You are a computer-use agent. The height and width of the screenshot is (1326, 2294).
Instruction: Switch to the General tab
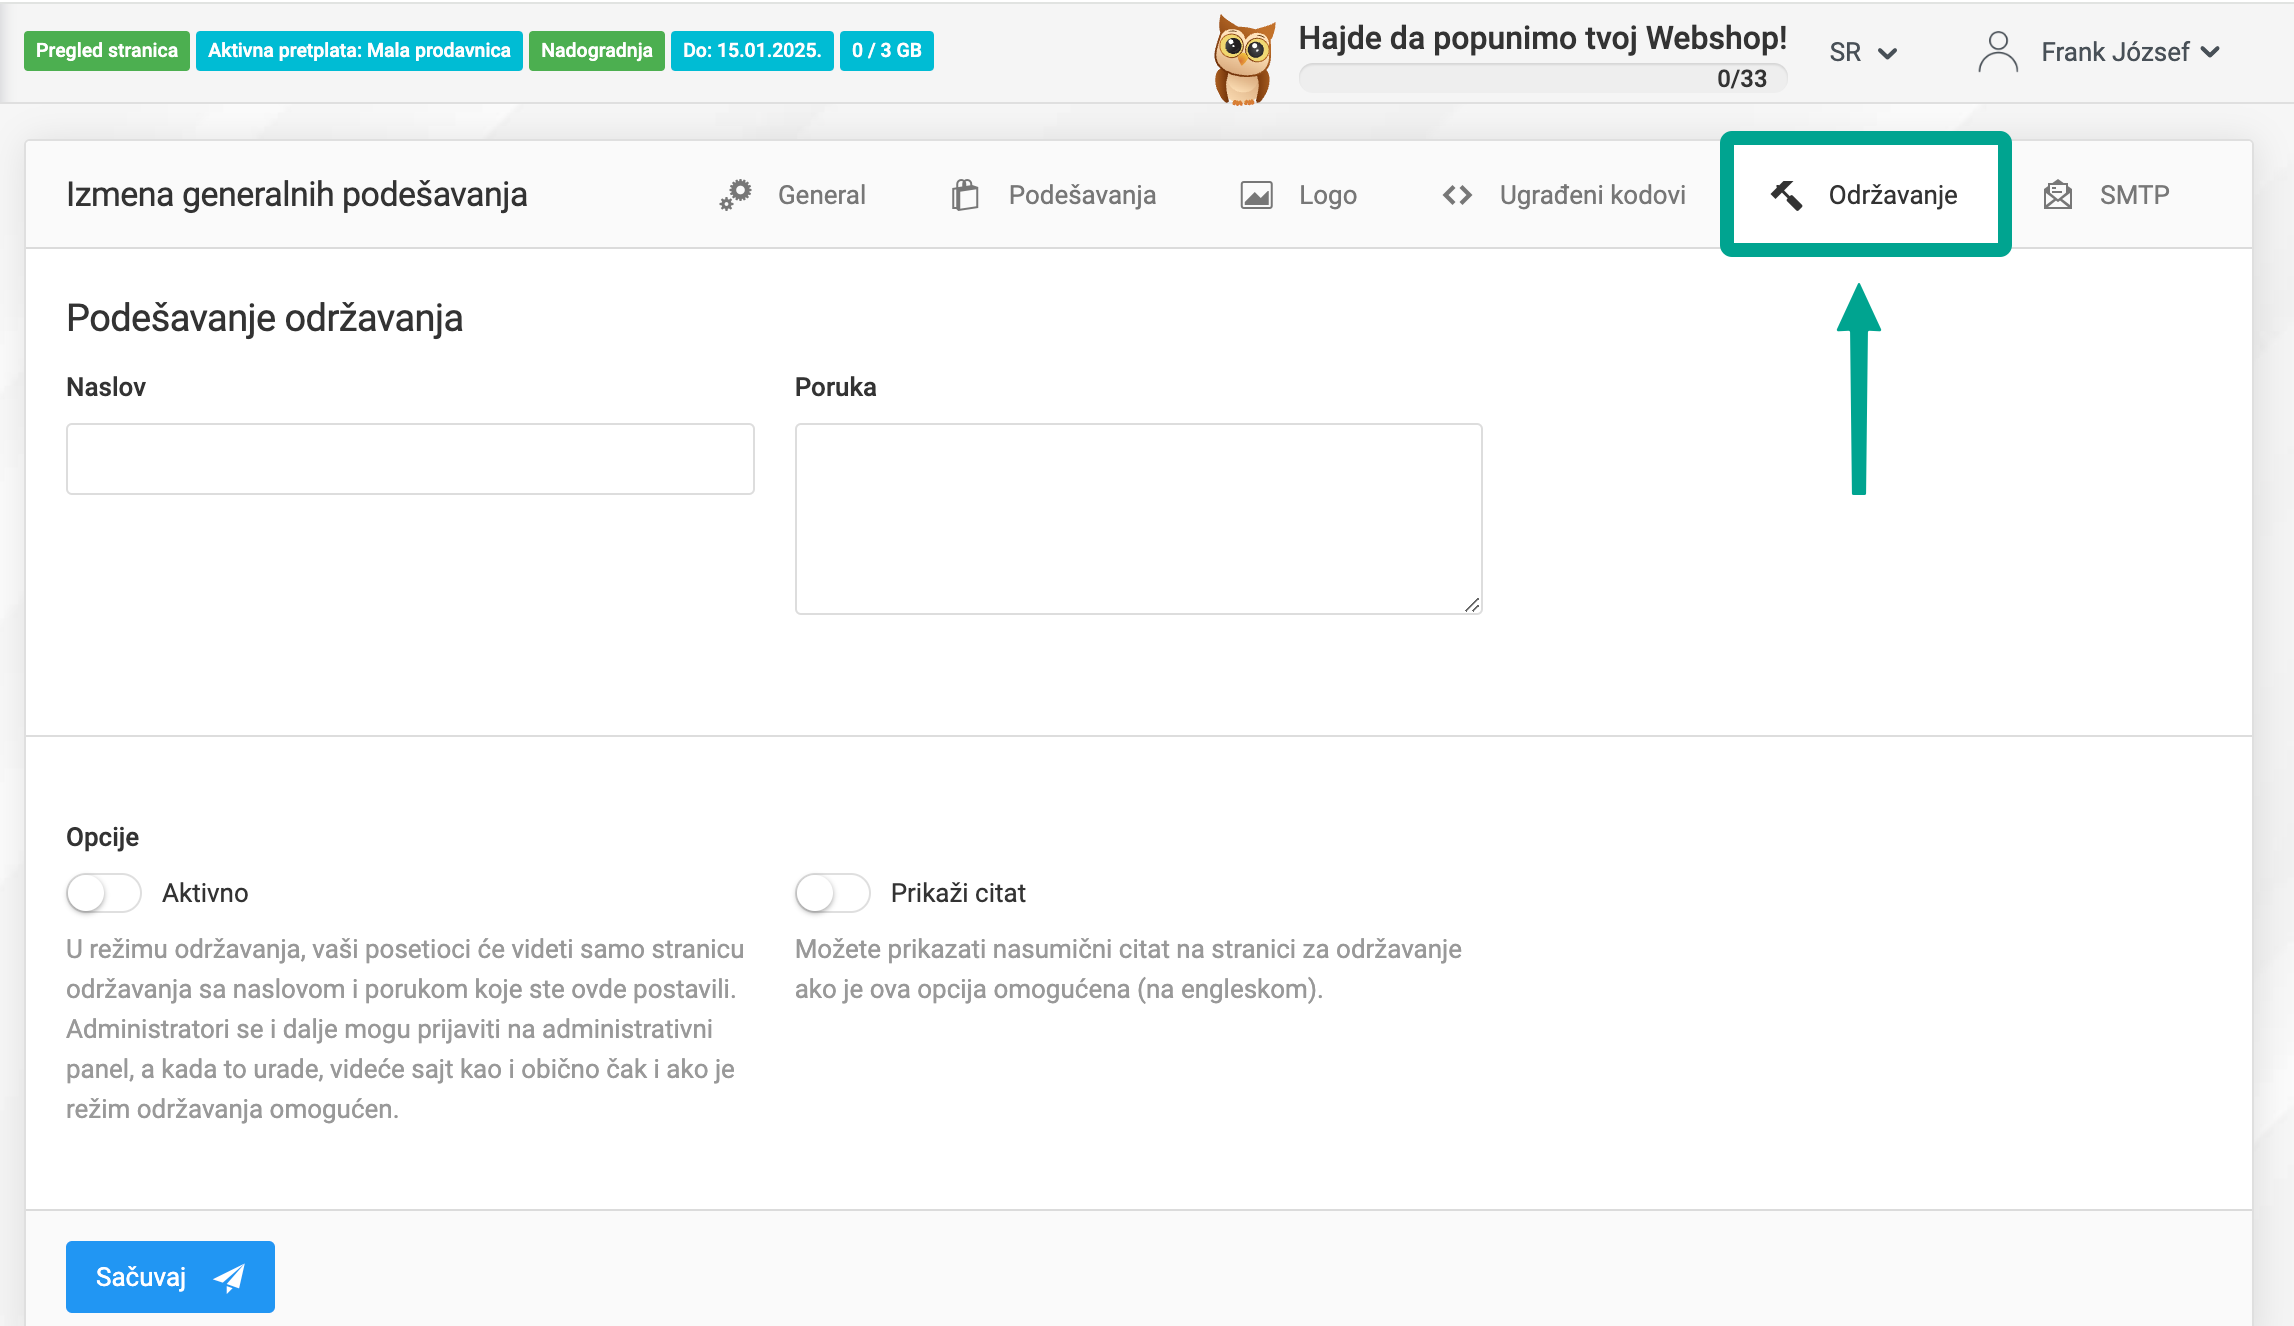(792, 195)
